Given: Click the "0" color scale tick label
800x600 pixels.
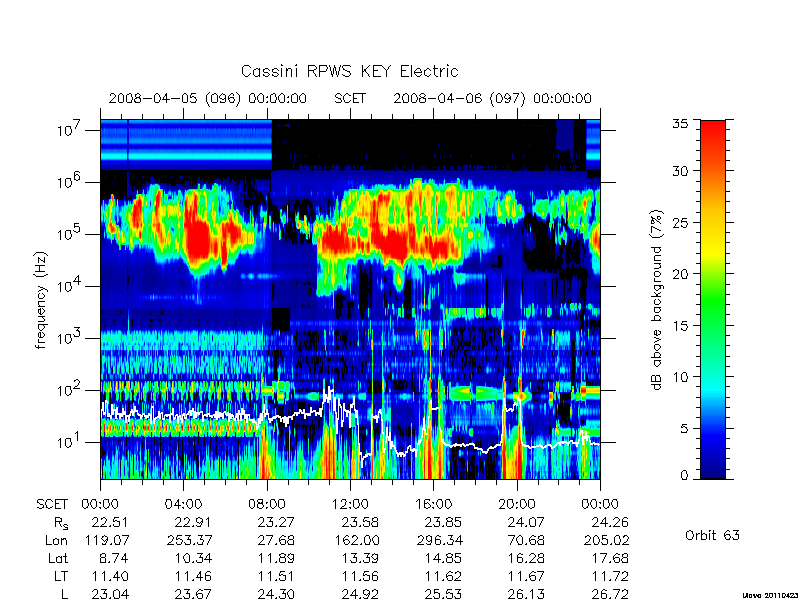Looking at the screenshot, I should tap(684, 475).
